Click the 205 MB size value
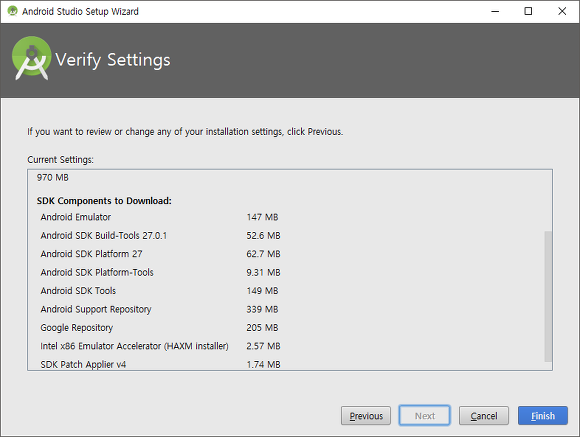580x437 pixels. point(262,328)
